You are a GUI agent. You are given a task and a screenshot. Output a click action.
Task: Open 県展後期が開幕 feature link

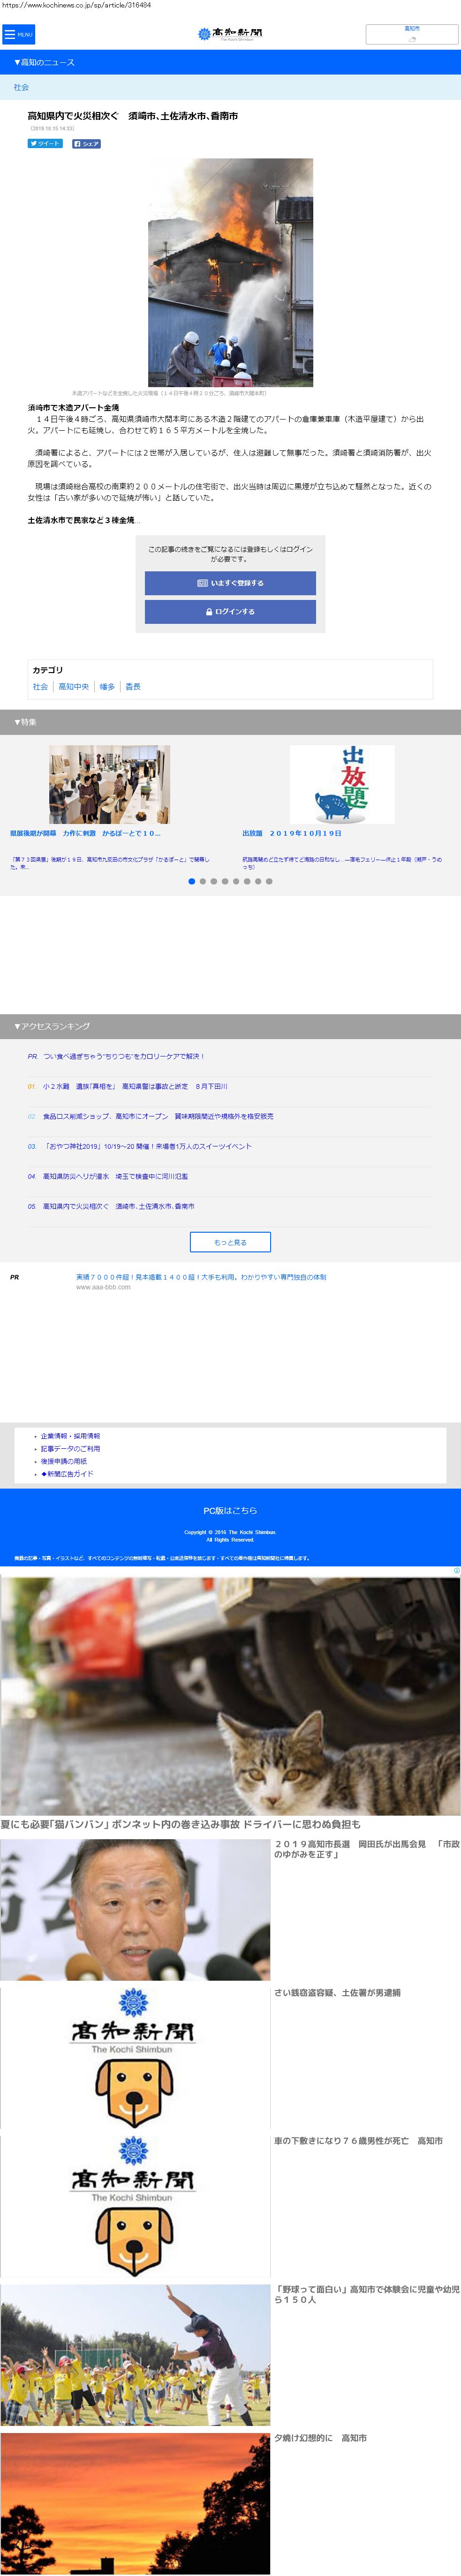(85, 833)
